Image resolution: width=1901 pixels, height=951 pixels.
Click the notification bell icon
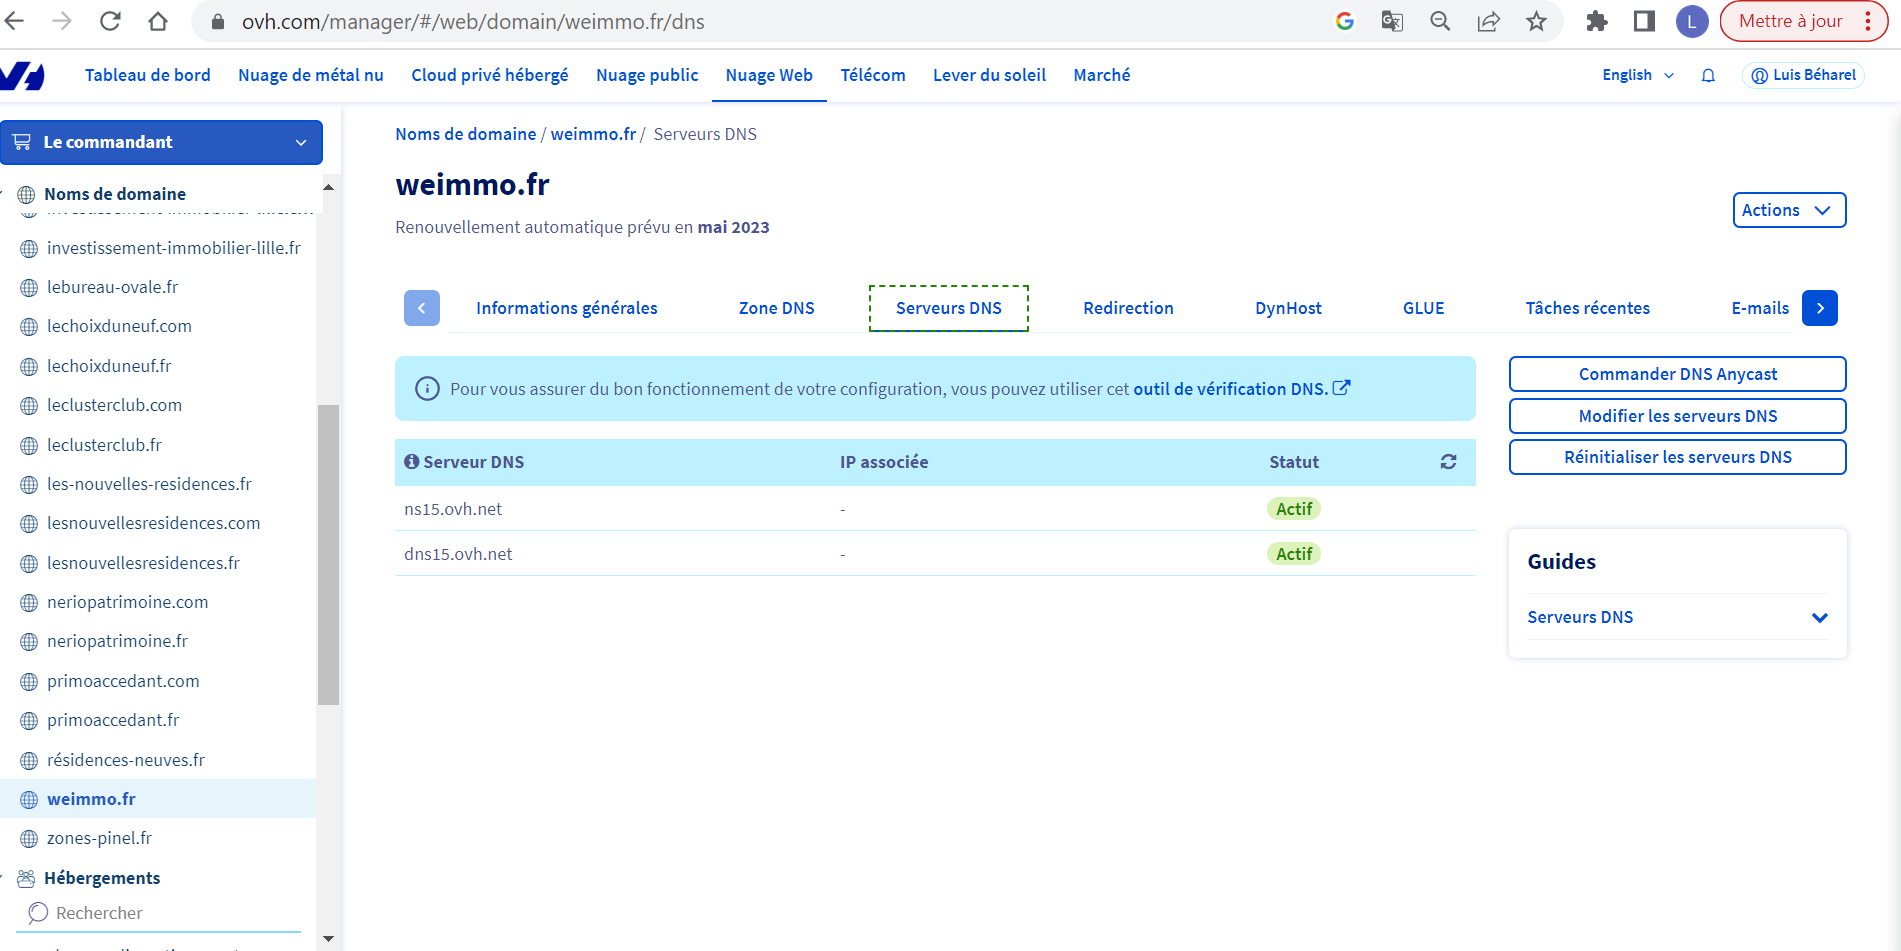(x=1708, y=76)
